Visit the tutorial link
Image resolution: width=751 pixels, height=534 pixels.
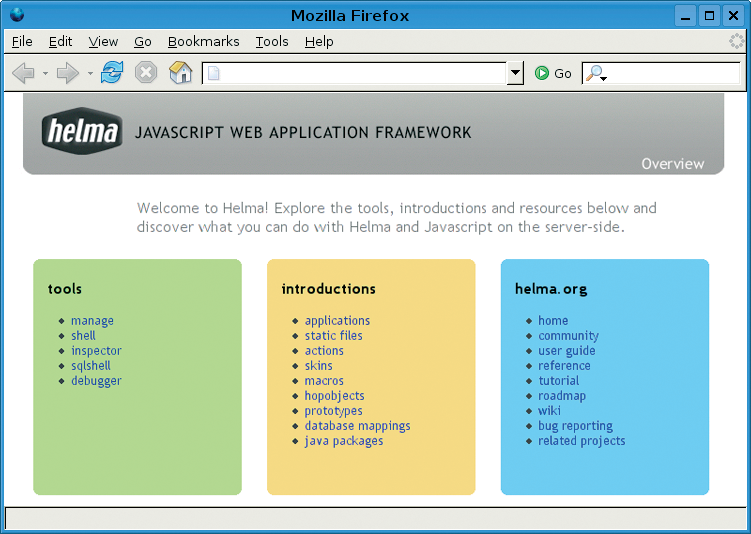point(558,381)
